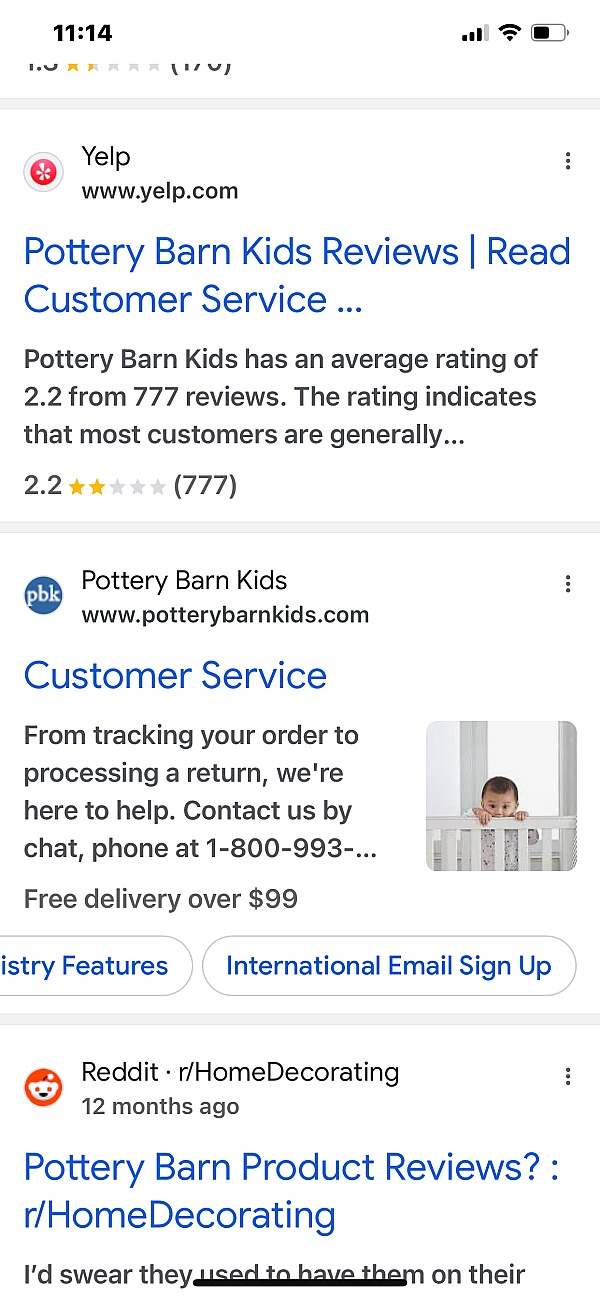600x1298 pixels.
Task: Tap the cellular signal bars icon
Action: [474, 34]
